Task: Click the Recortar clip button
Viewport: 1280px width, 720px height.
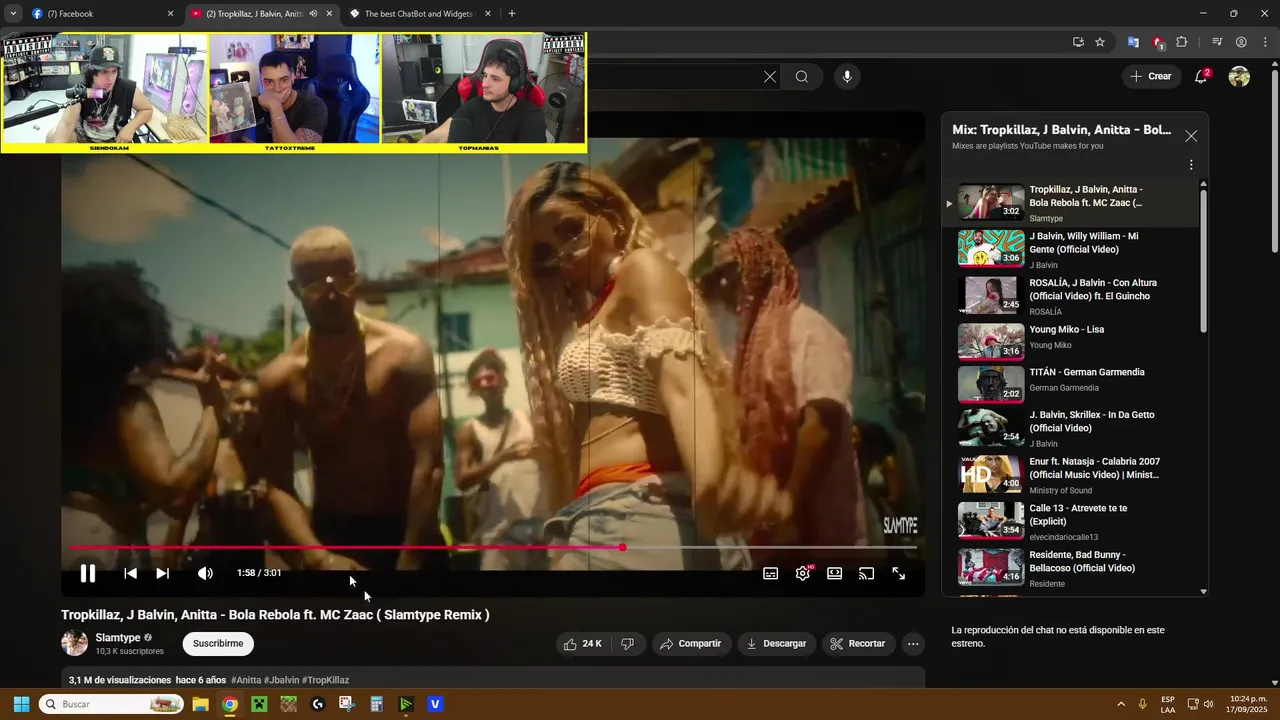Action: (x=859, y=644)
